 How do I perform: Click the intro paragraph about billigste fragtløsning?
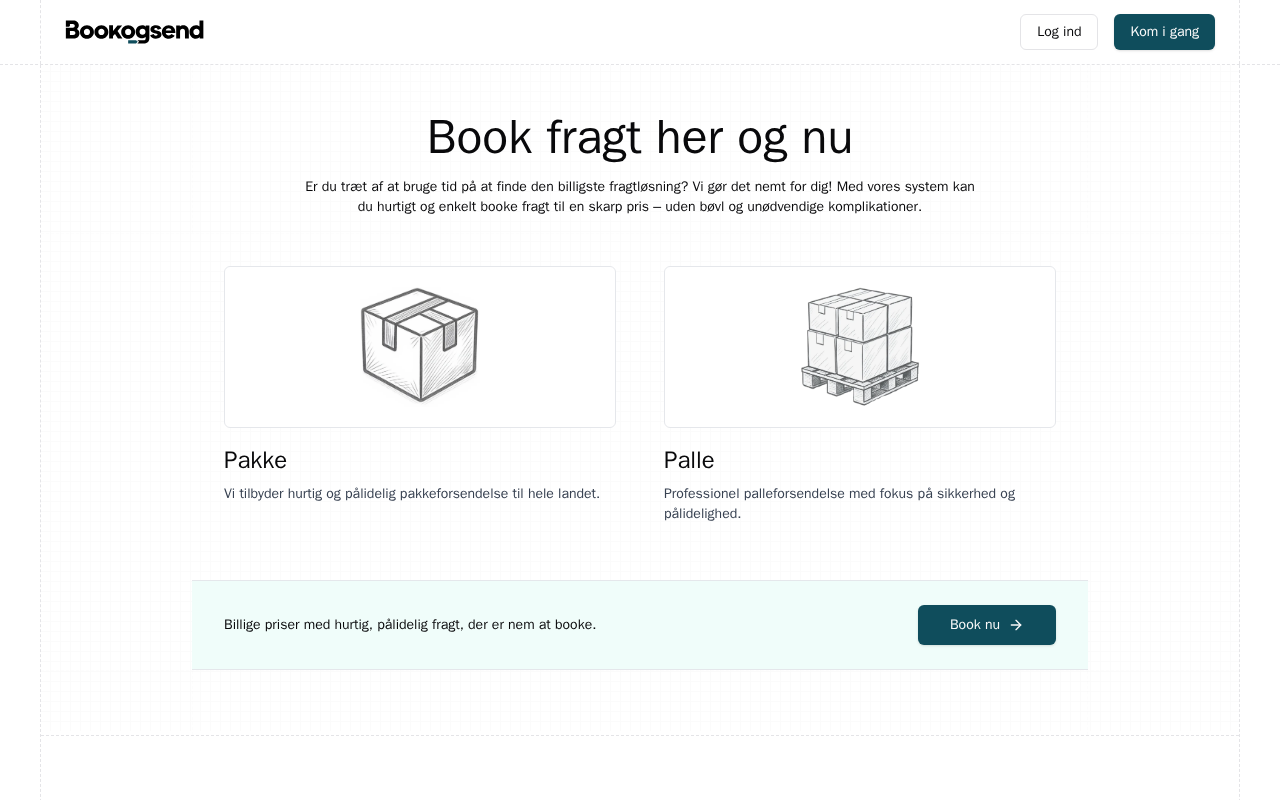click(x=640, y=196)
